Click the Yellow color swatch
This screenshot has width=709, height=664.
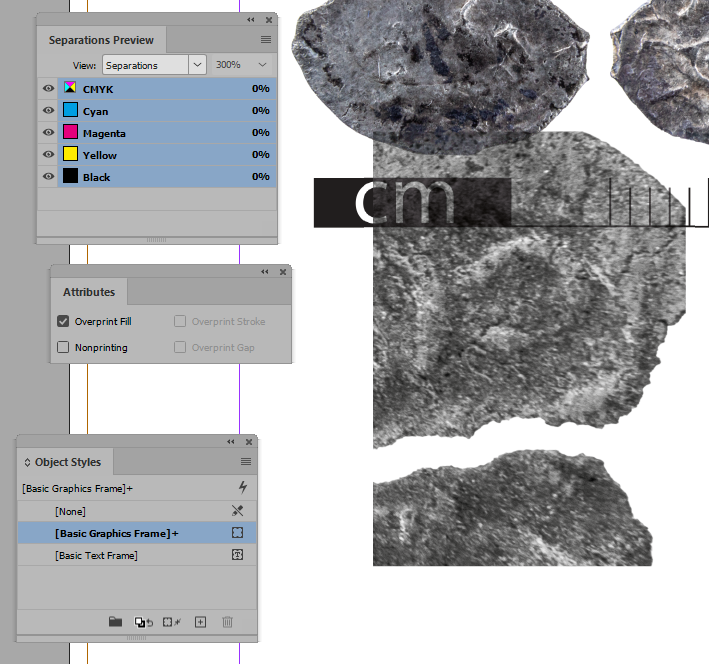click(x=70, y=154)
